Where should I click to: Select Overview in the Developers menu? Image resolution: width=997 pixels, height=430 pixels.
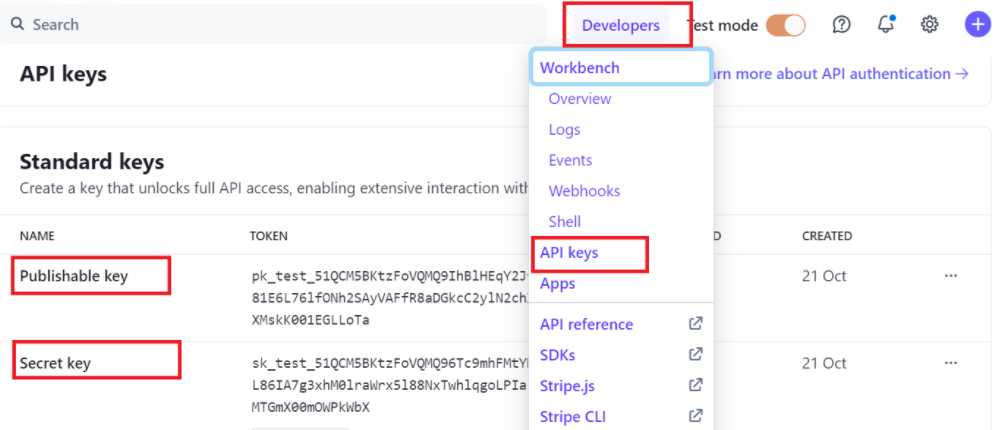pos(580,99)
